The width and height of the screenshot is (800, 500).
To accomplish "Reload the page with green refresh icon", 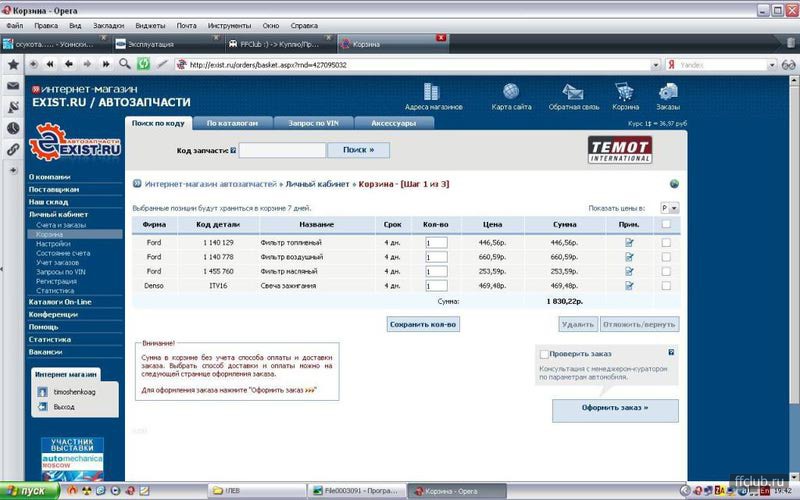I will point(143,64).
